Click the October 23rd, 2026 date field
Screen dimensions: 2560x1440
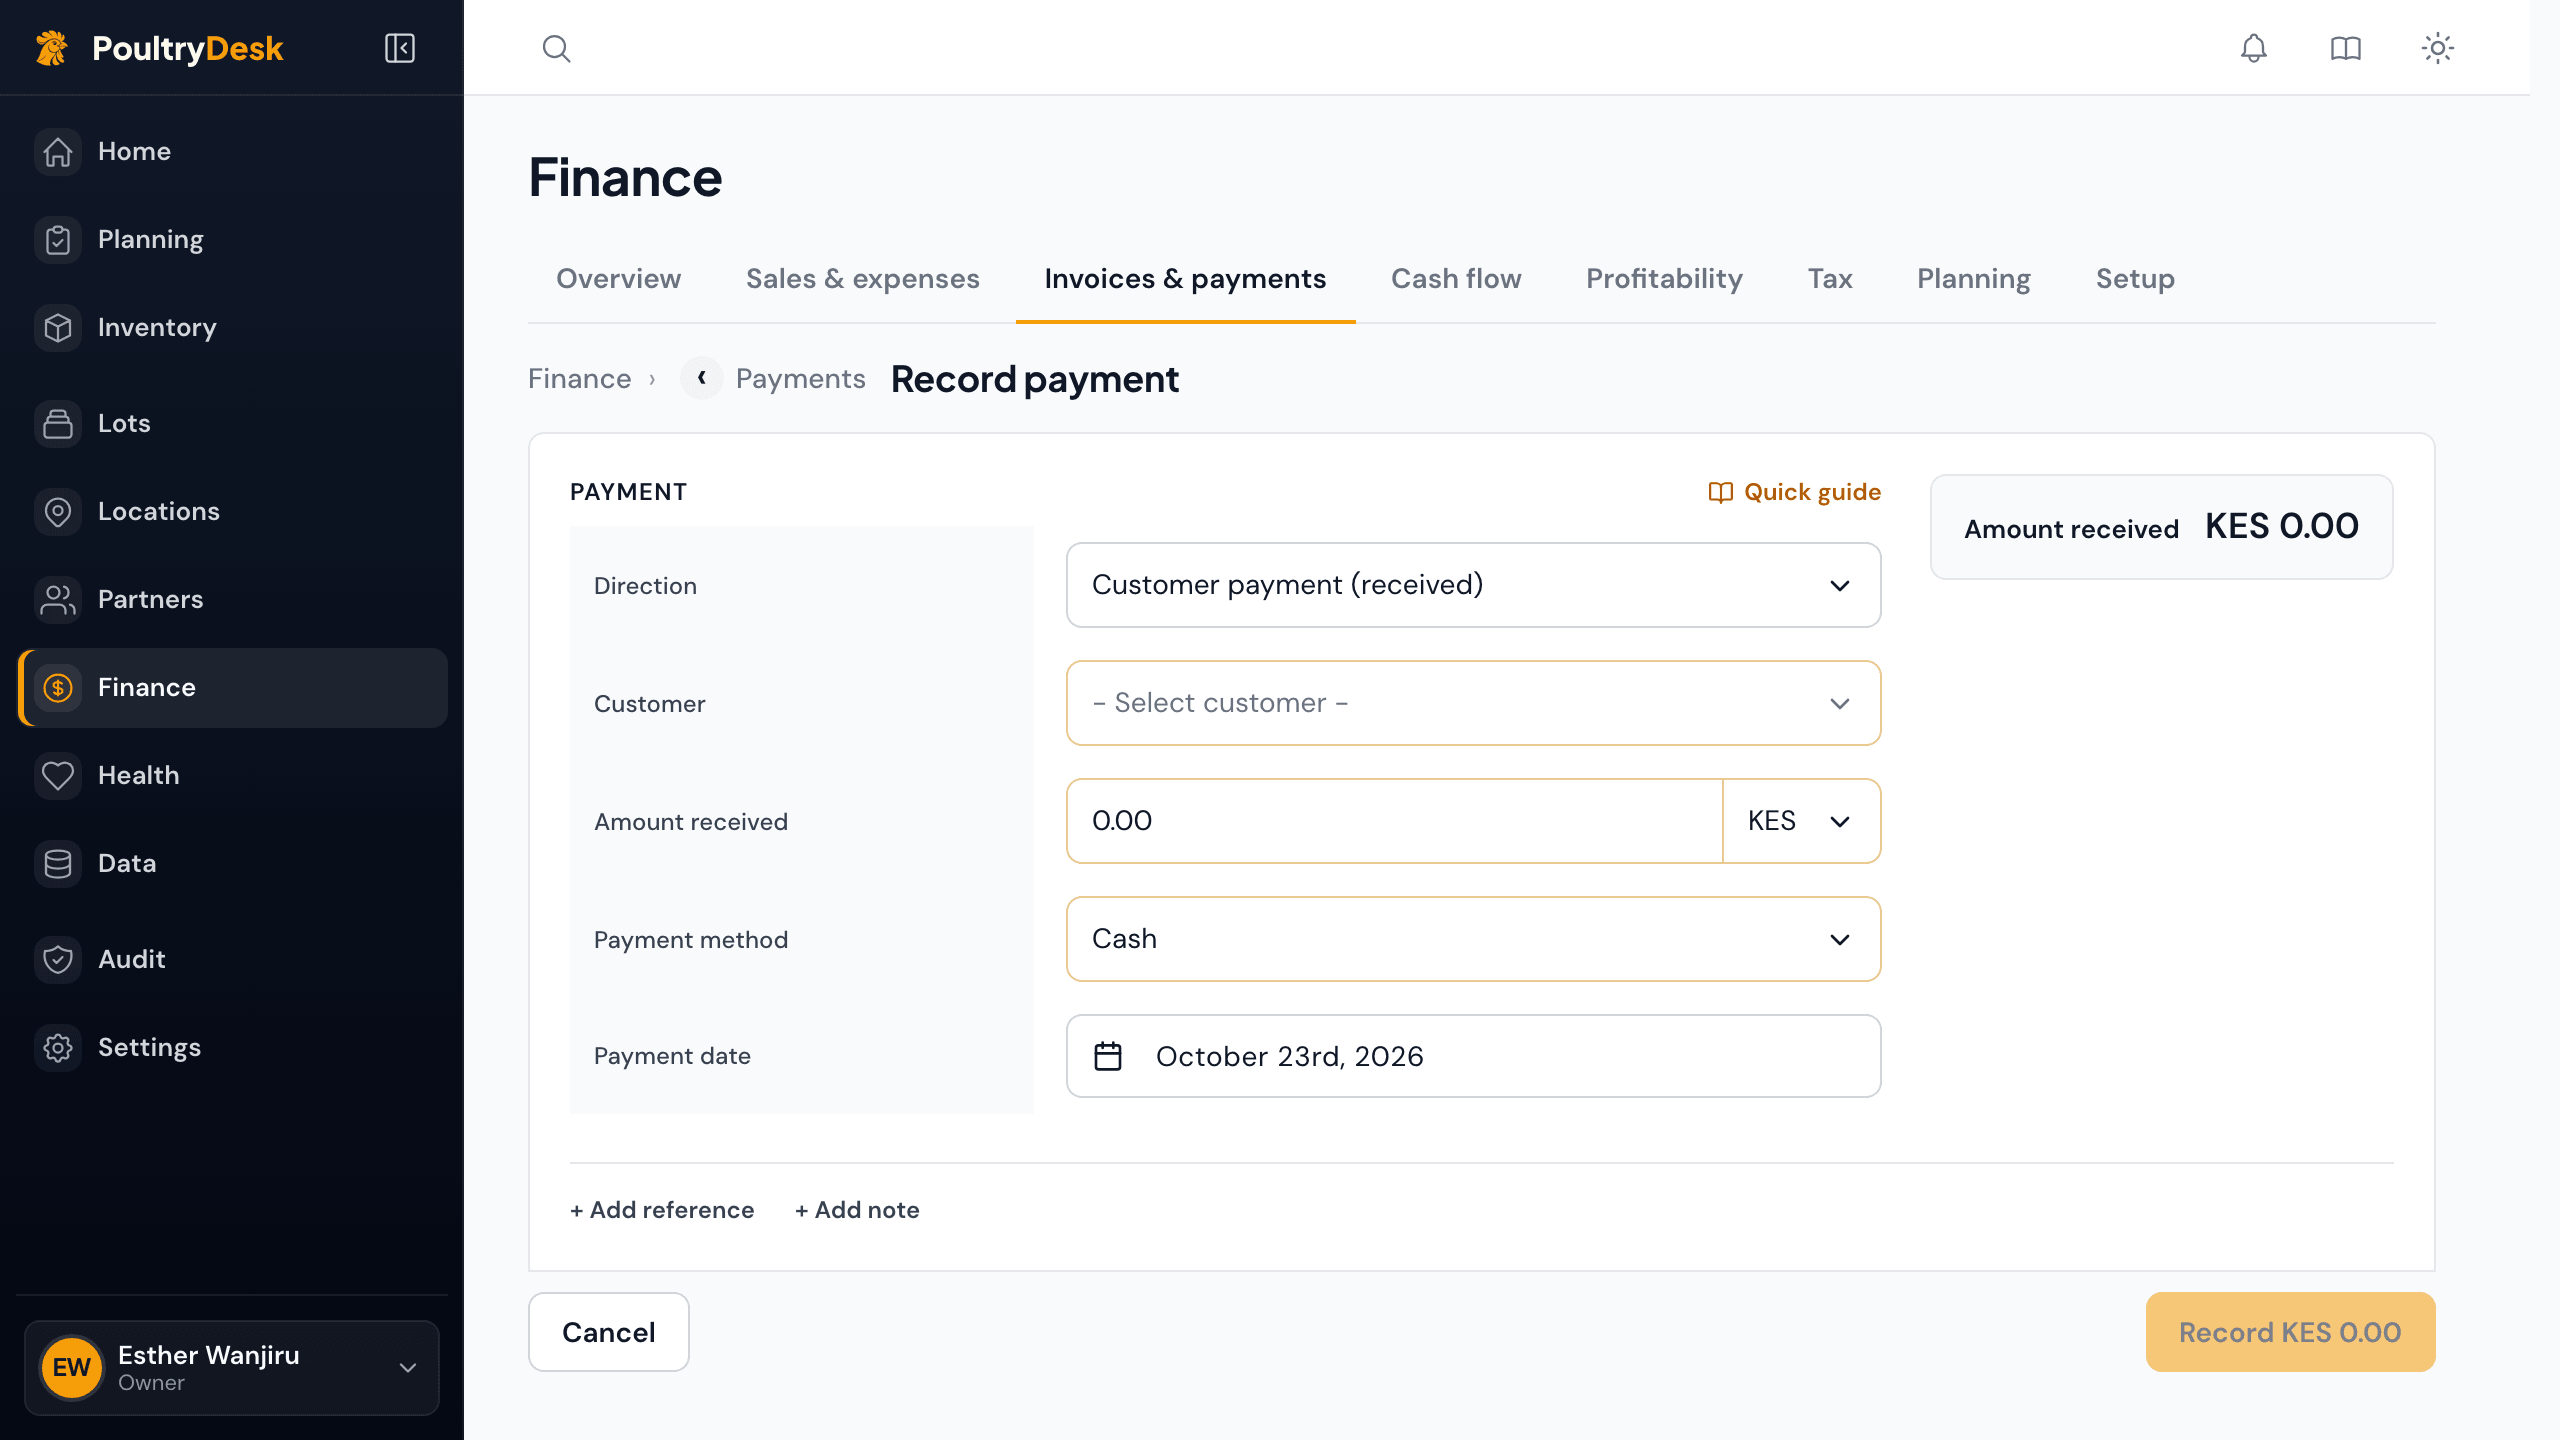tap(1473, 1056)
